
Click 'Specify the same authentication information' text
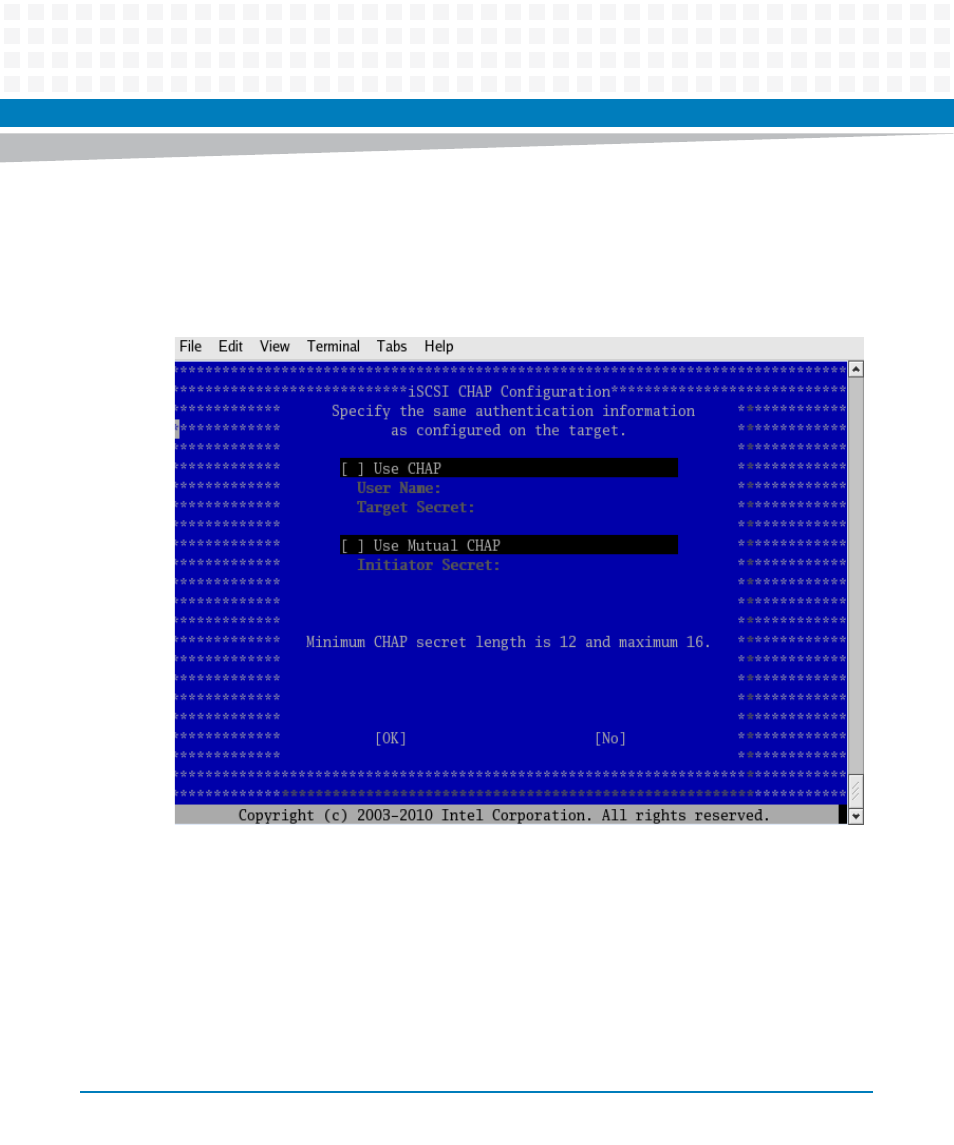click(x=513, y=411)
